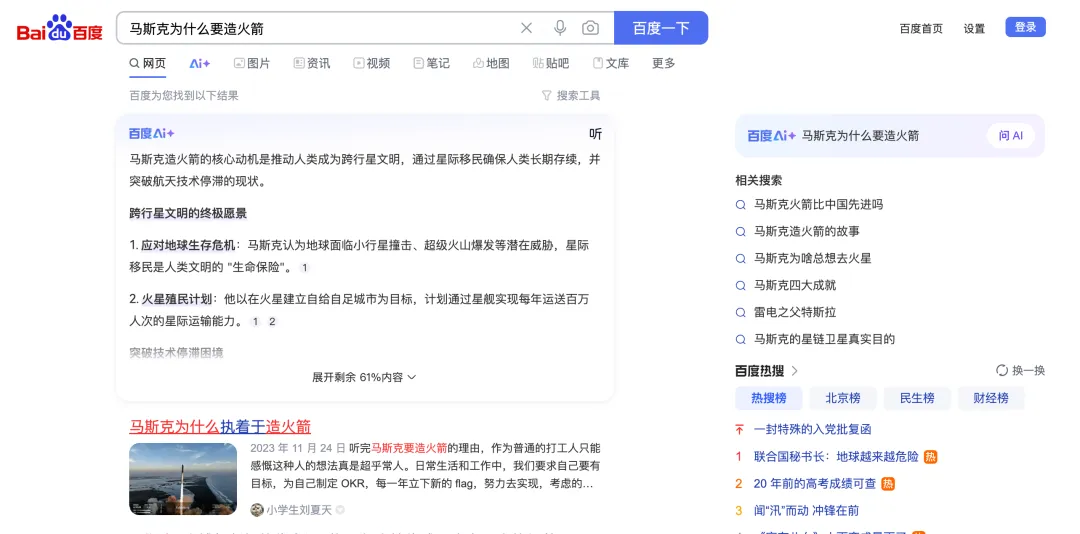Open citation 1 after 生命保险 text
Image resolution: width=1080 pixels, height=534 pixels.
305,267
